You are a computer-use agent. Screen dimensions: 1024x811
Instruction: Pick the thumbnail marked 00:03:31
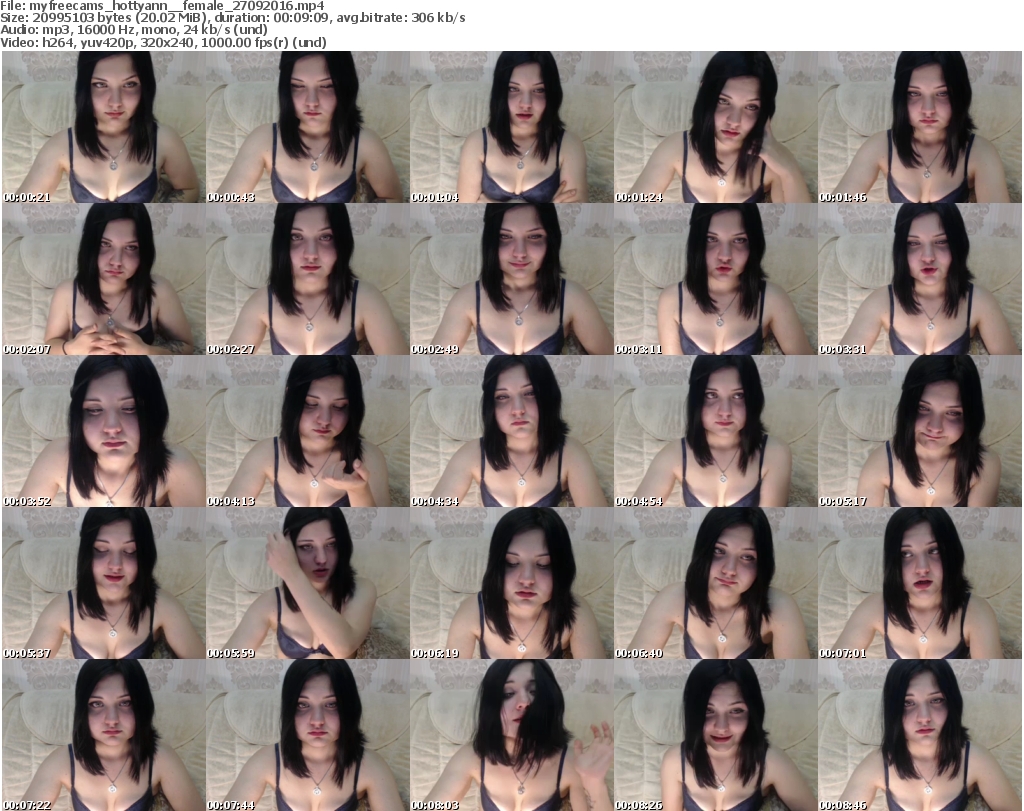[919, 279]
